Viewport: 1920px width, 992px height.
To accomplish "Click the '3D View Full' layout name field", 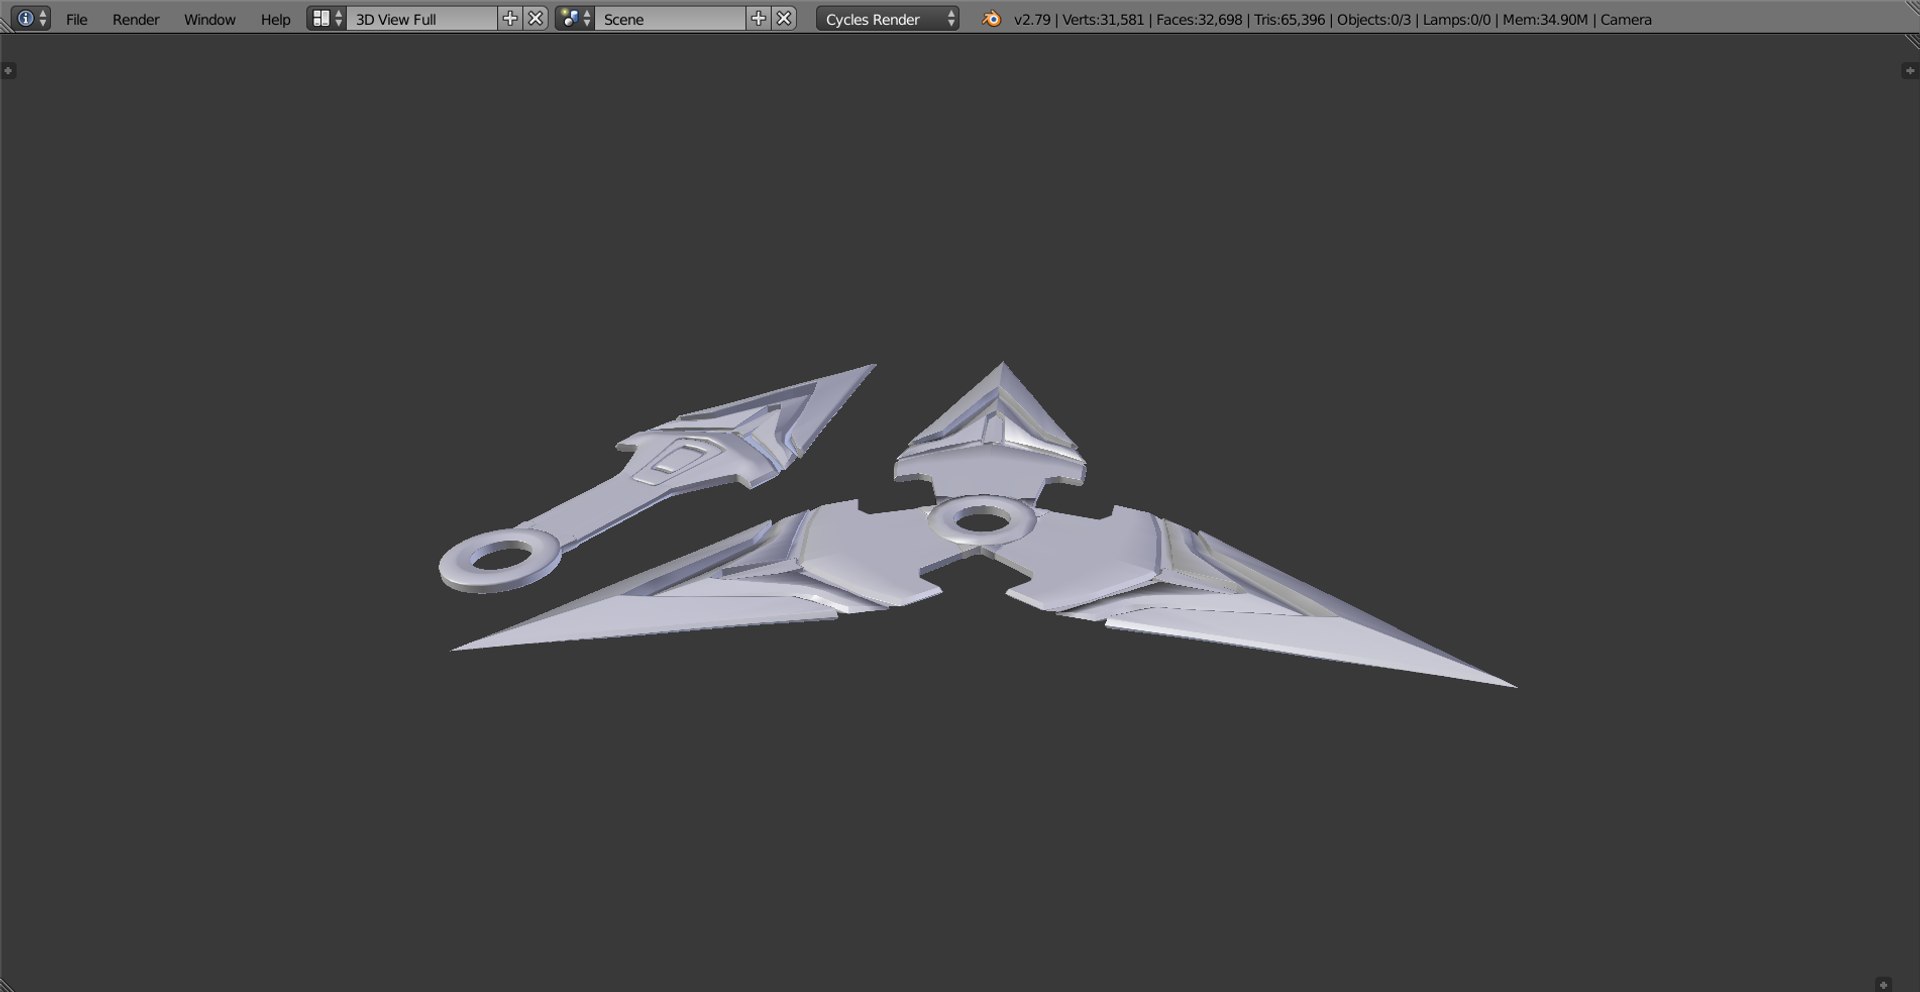I will [421, 19].
